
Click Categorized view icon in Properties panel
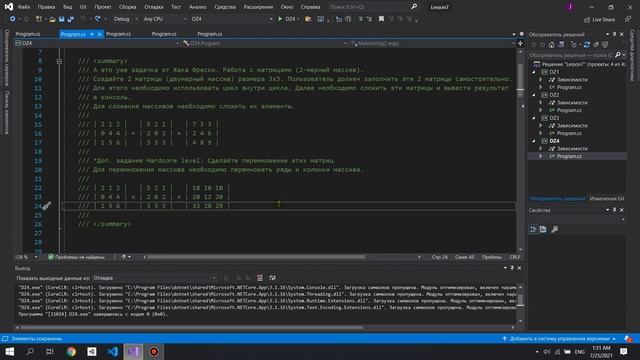(533, 229)
